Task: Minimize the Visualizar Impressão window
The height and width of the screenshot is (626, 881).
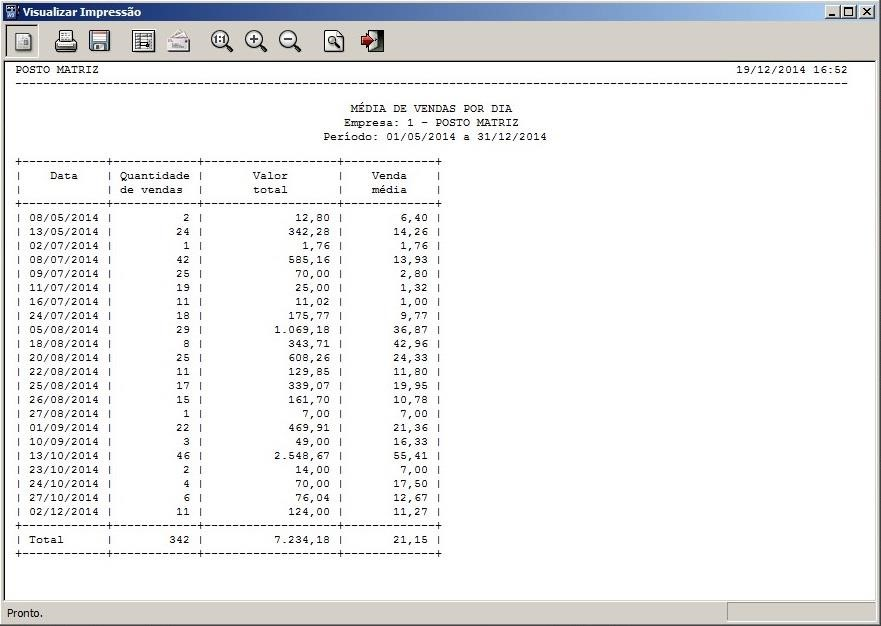Action: coord(833,11)
